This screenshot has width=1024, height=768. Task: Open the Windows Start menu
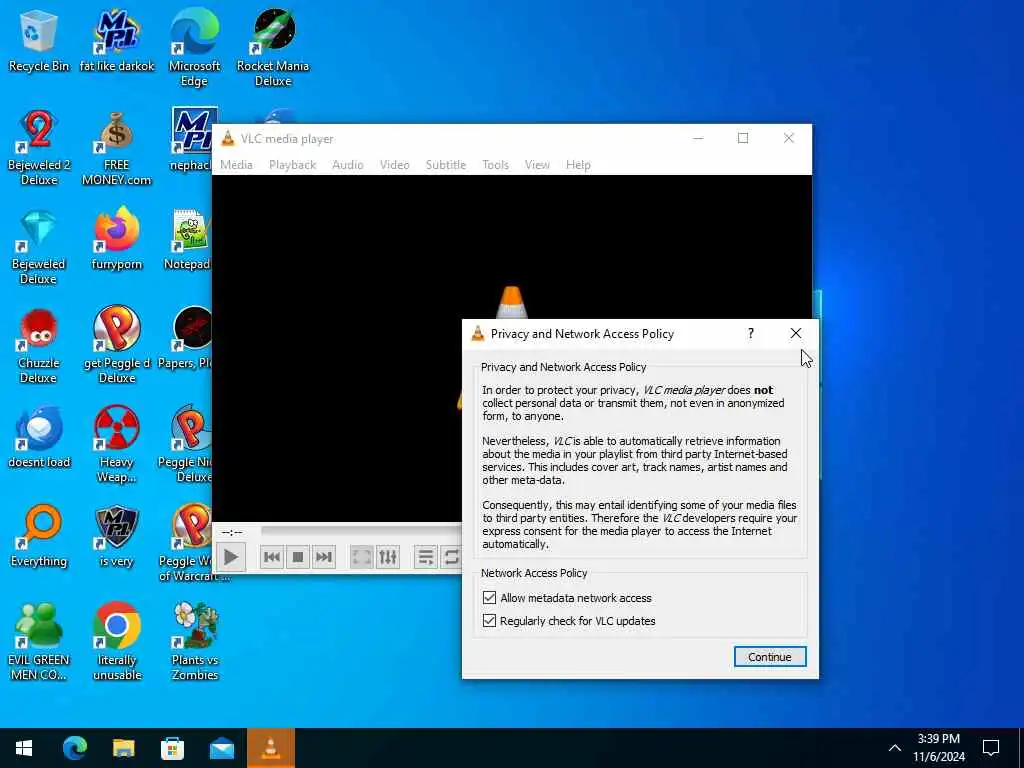coord(24,748)
